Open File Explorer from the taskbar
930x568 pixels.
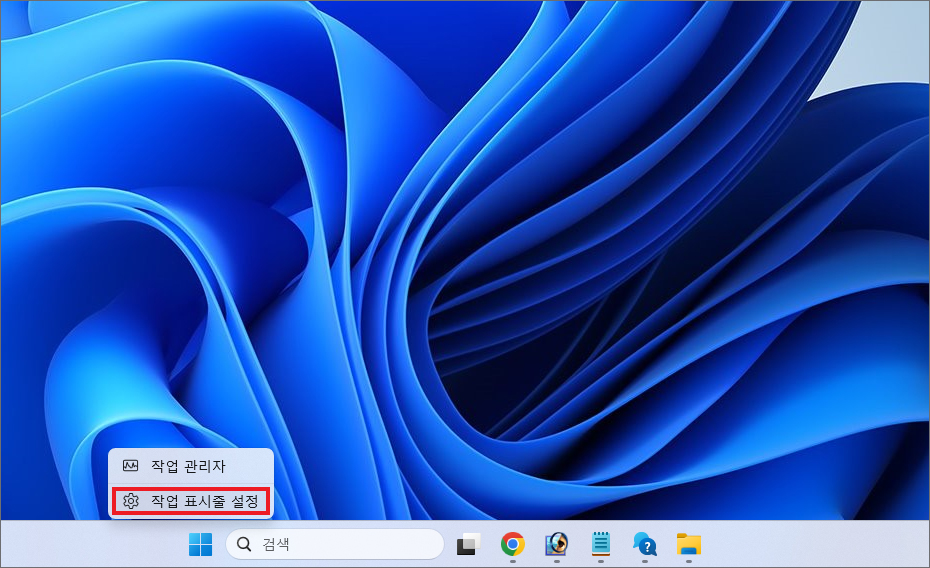689,544
